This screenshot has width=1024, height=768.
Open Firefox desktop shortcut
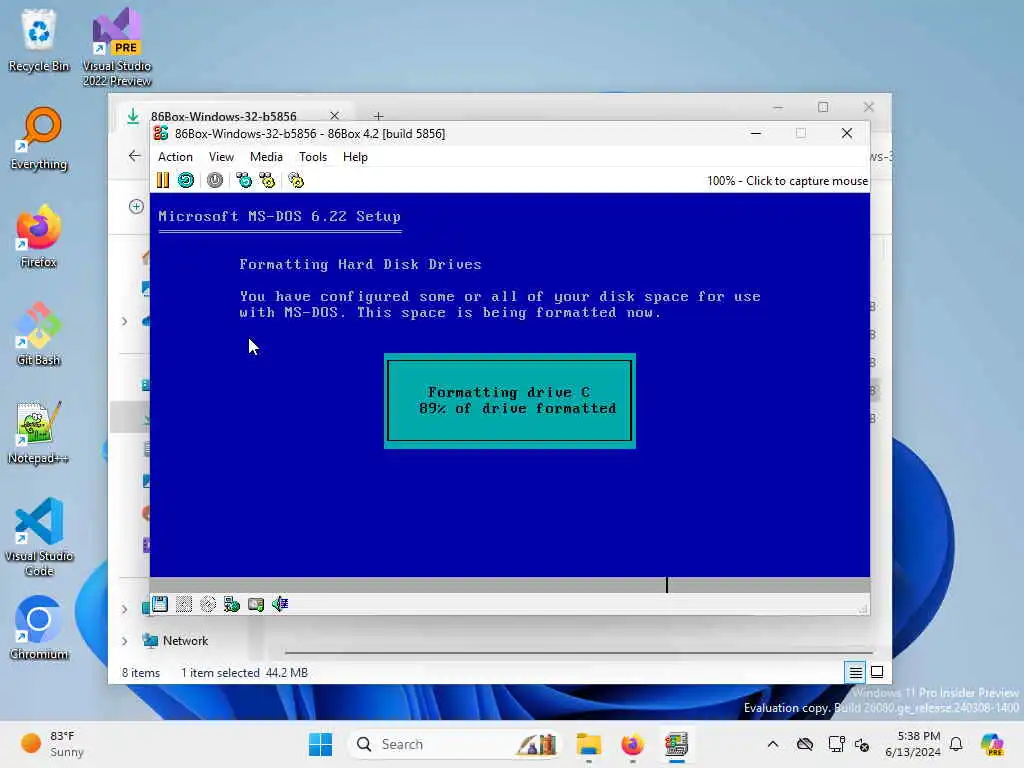(39, 236)
